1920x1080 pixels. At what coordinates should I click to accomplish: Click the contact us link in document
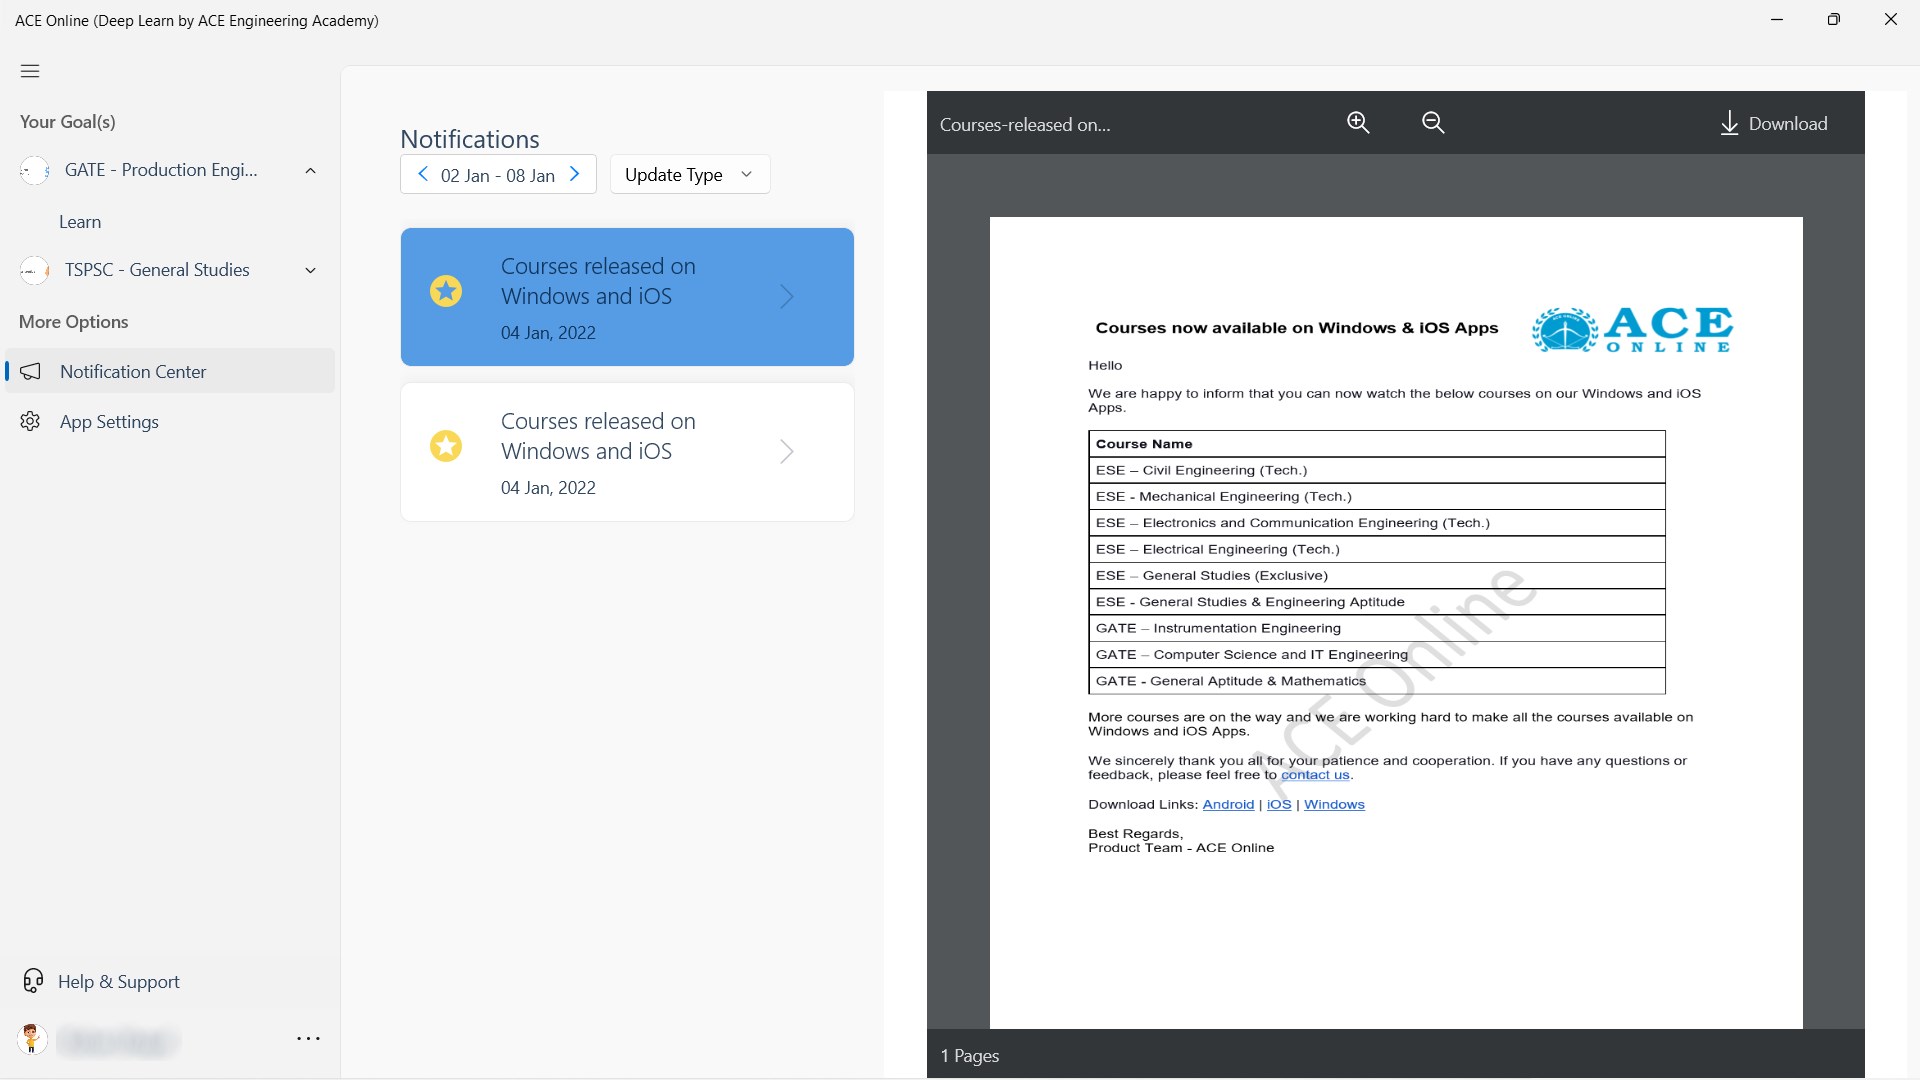pyautogui.click(x=1315, y=775)
